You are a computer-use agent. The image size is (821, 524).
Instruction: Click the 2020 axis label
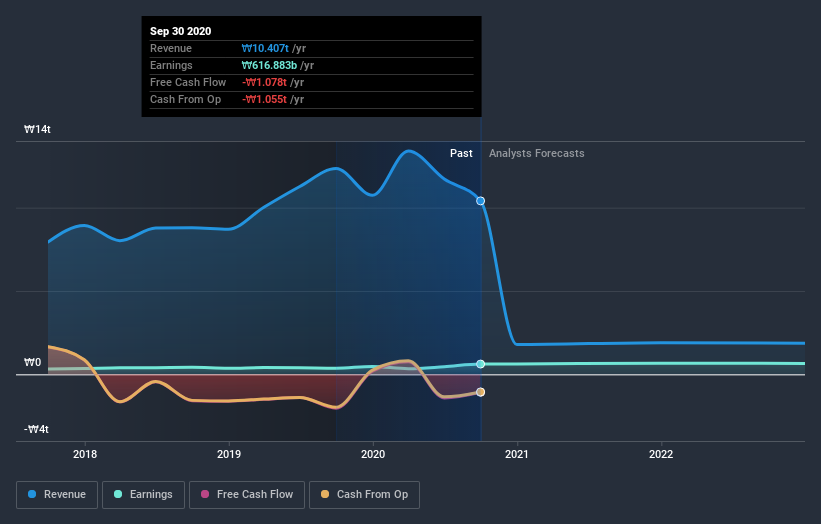point(373,454)
